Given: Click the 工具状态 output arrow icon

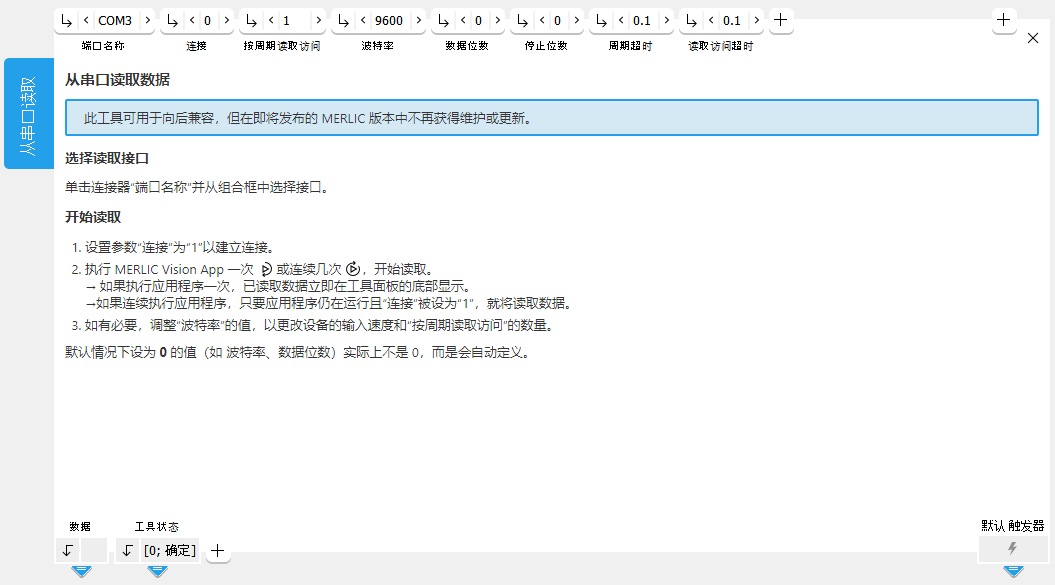Looking at the screenshot, I should click(x=128, y=550).
